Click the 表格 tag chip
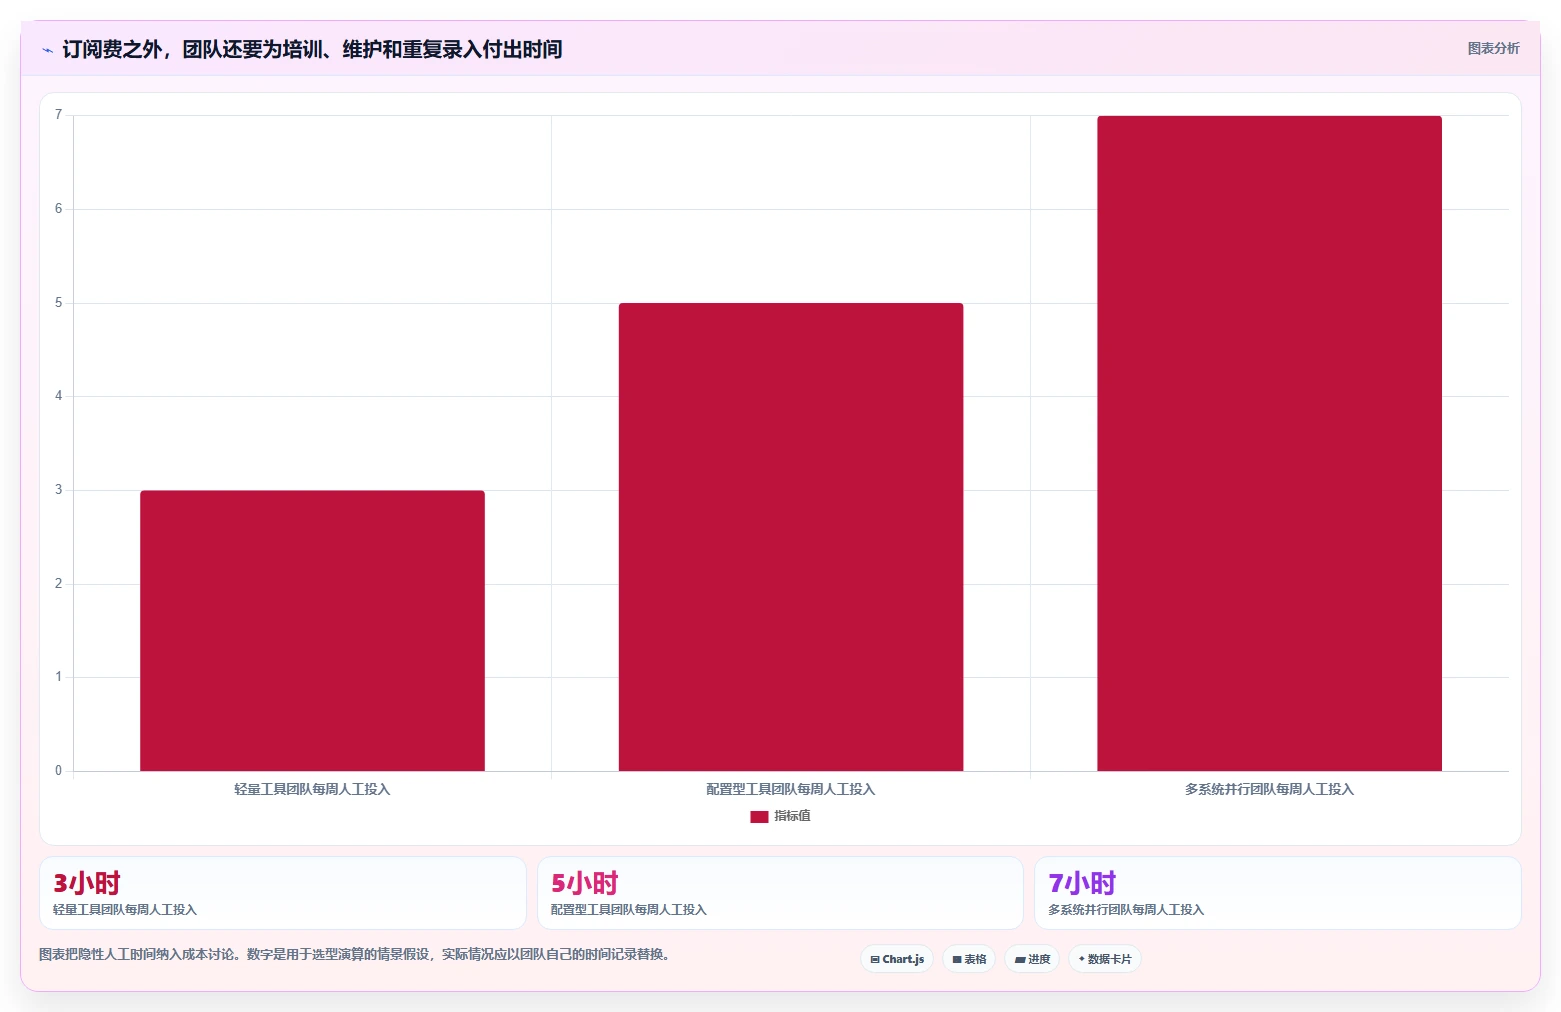The height and width of the screenshot is (1012, 1561). [x=969, y=959]
